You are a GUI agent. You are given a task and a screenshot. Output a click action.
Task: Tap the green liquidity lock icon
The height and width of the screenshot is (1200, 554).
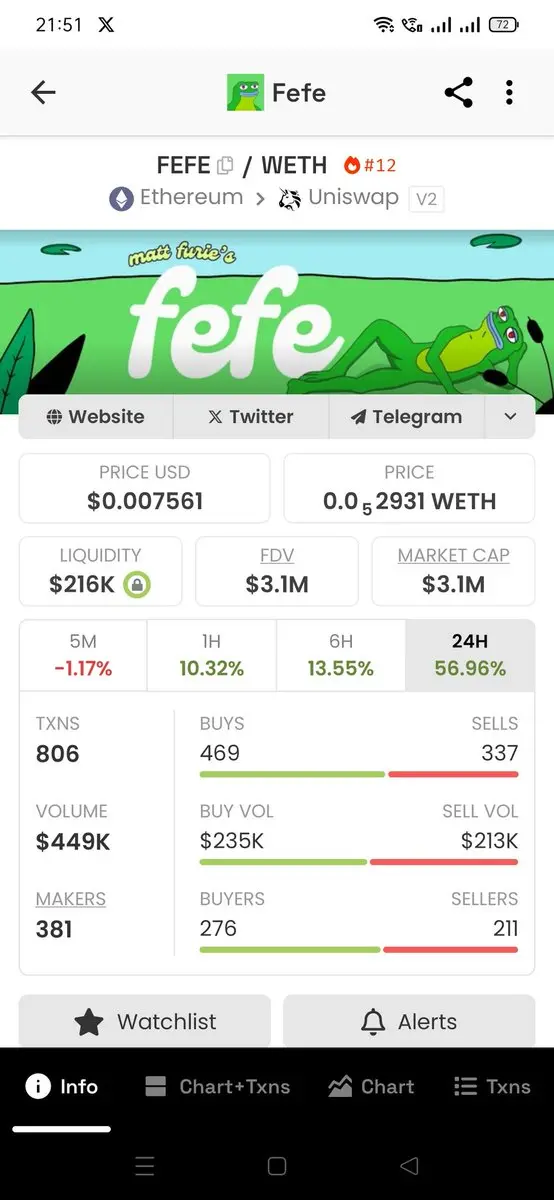[137, 585]
